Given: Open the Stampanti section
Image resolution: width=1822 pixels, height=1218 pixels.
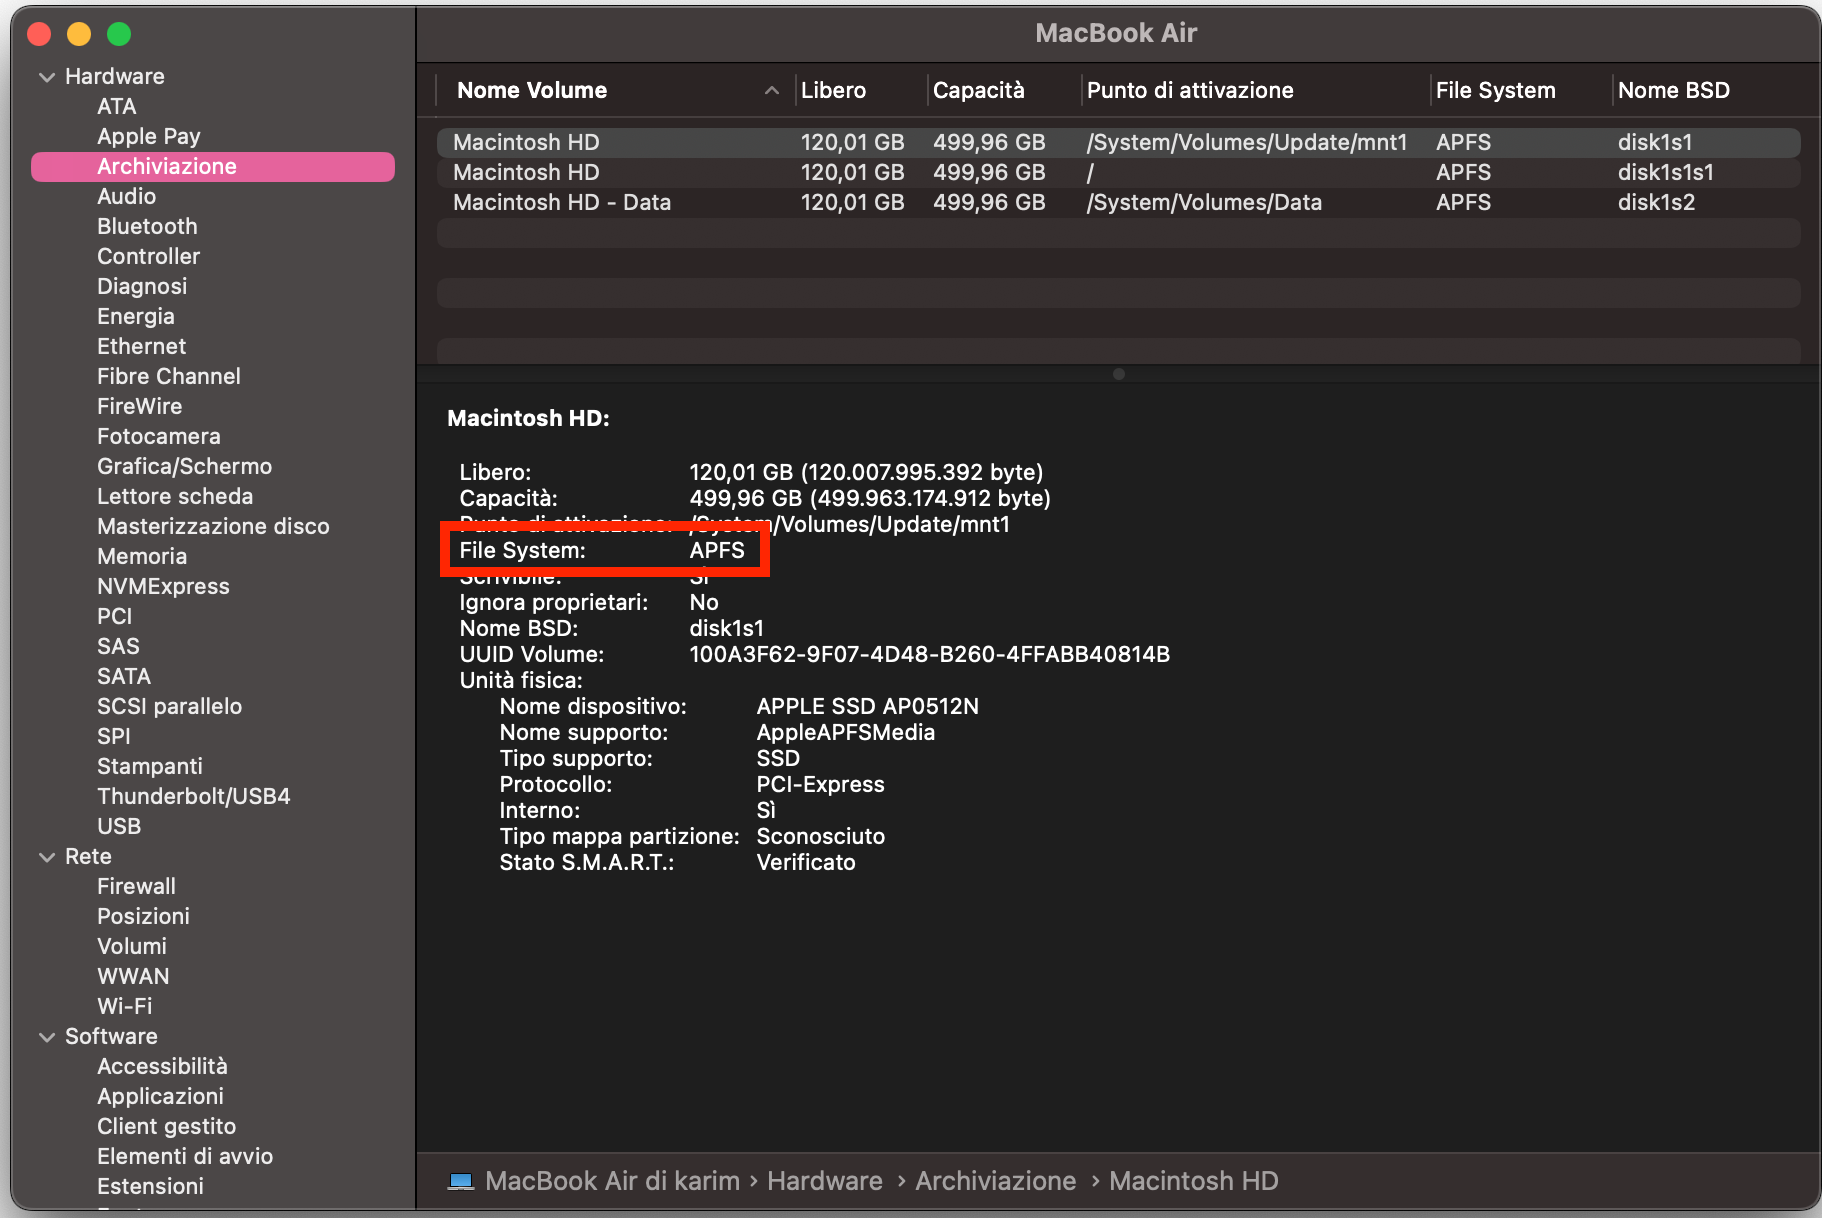Looking at the screenshot, I should 149,766.
